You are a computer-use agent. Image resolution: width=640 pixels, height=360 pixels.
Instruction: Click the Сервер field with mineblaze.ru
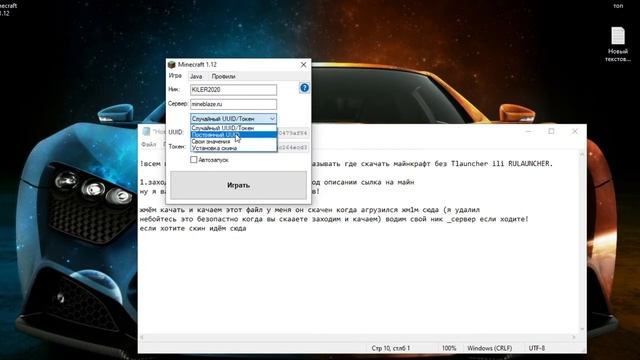pyautogui.click(x=233, y=104)
